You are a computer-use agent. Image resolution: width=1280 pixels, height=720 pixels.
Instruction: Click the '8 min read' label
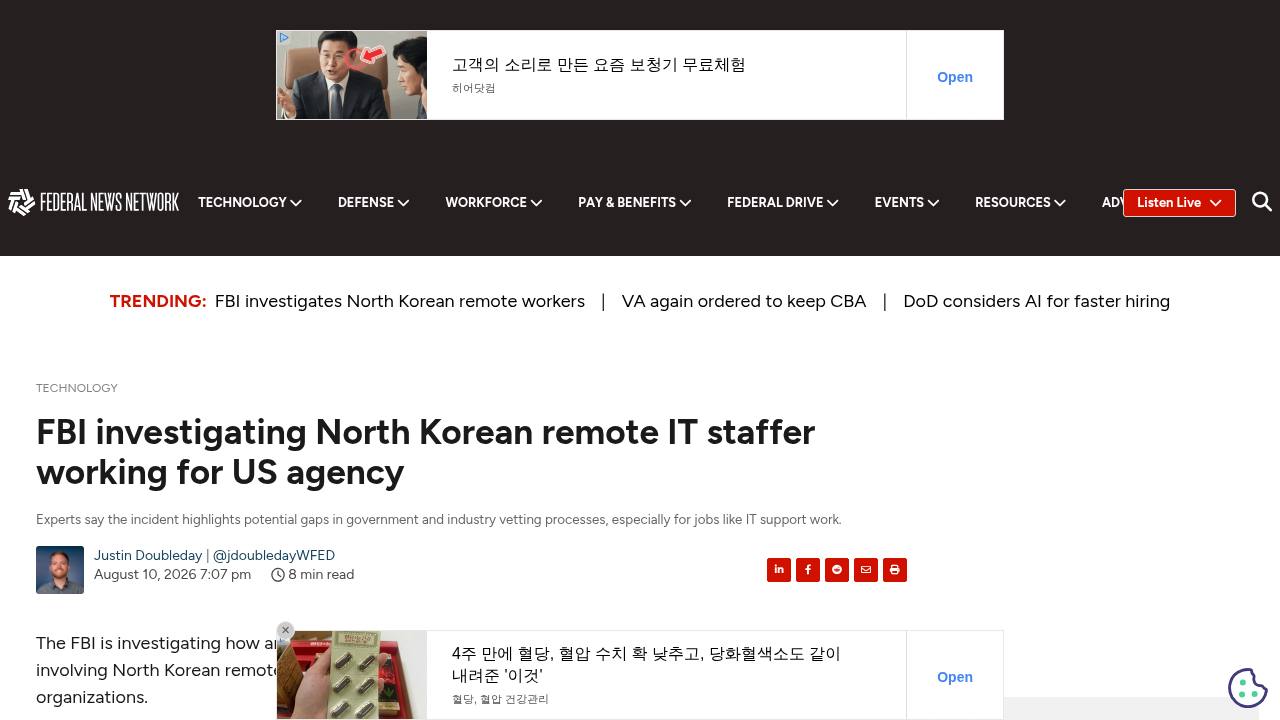[x=321, y=575]
